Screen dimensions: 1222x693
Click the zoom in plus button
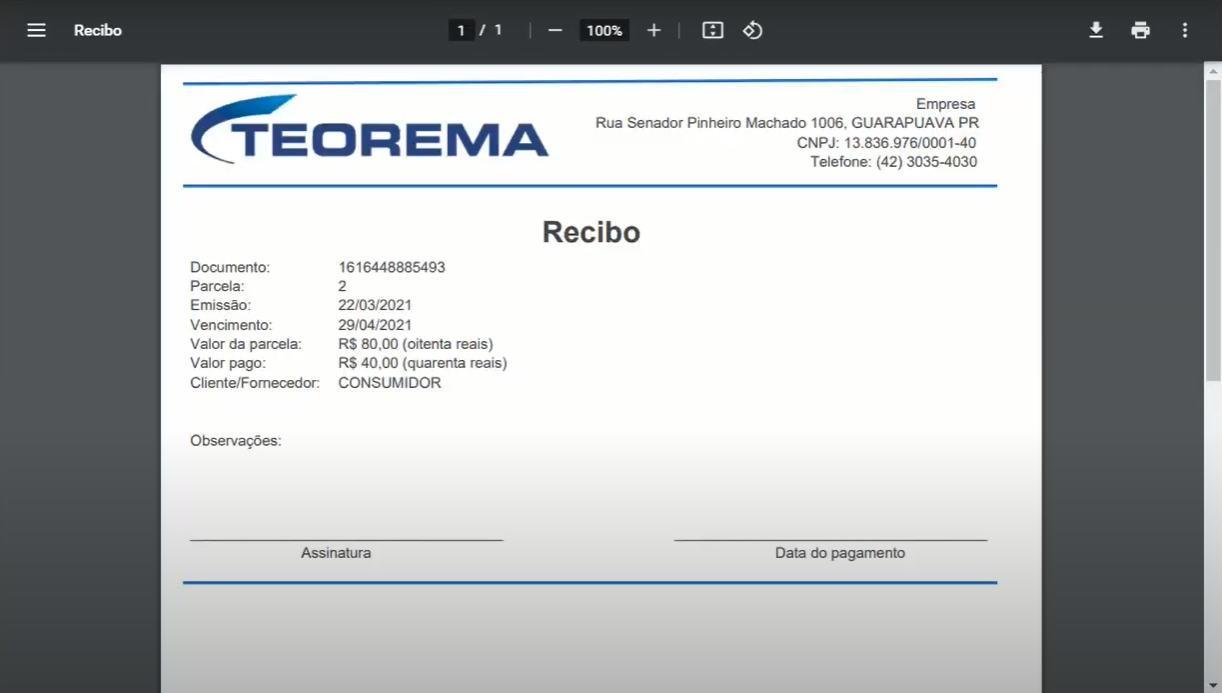point(654,30)
